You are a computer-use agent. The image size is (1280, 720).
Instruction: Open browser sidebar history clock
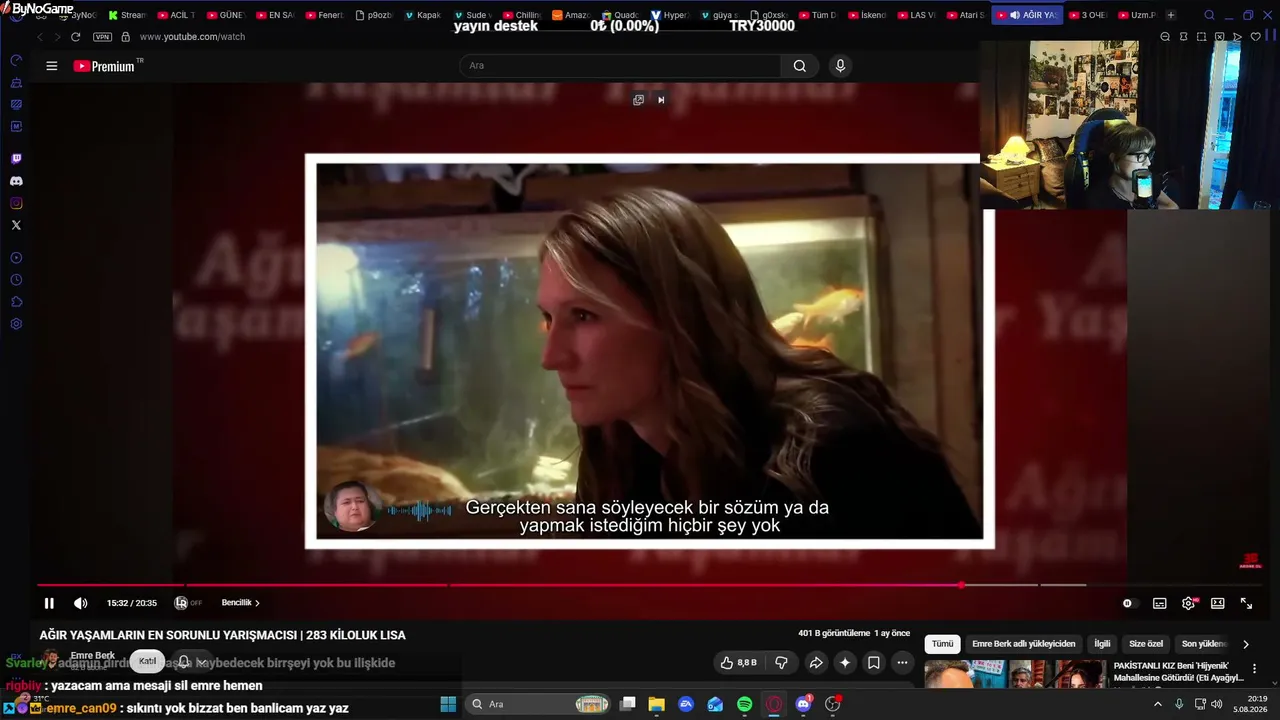[x=16, y=280]
